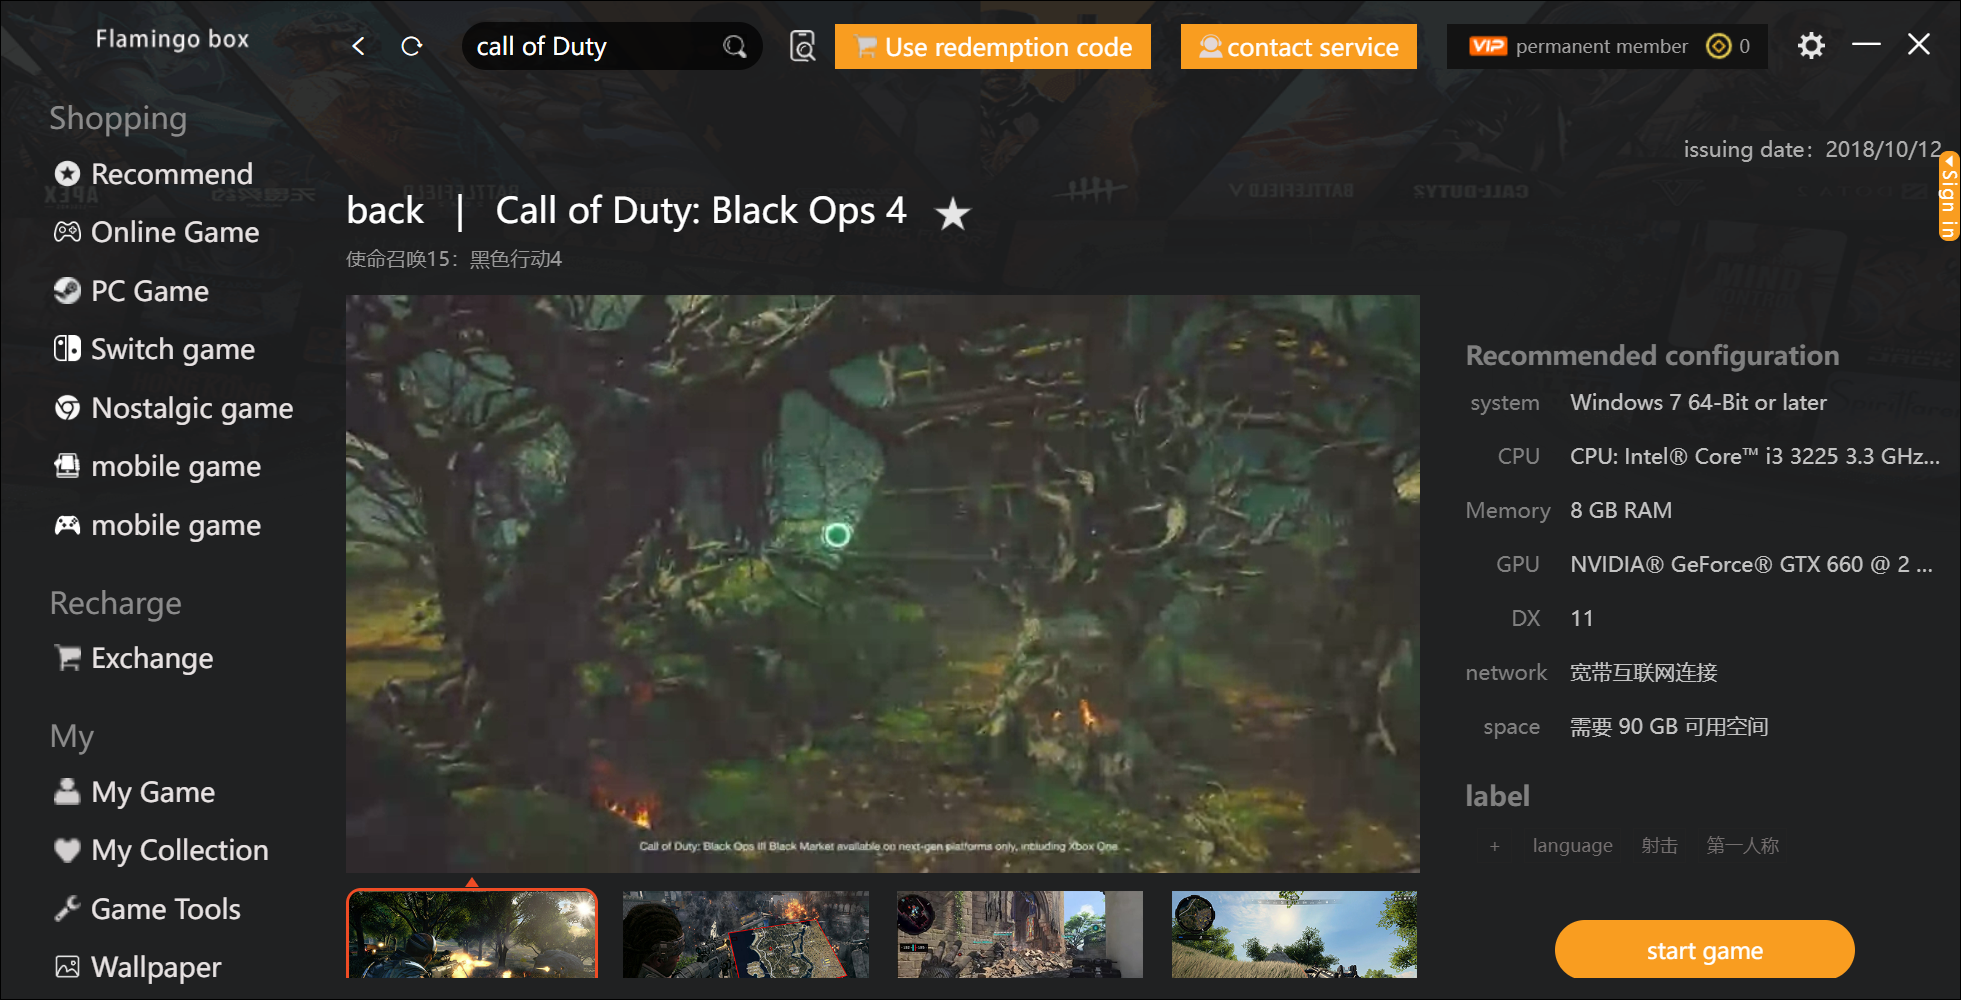Go back with the top-bar arrow
The width and height of the screenshot is (1961, 1000).
click(x=358, y=46)
